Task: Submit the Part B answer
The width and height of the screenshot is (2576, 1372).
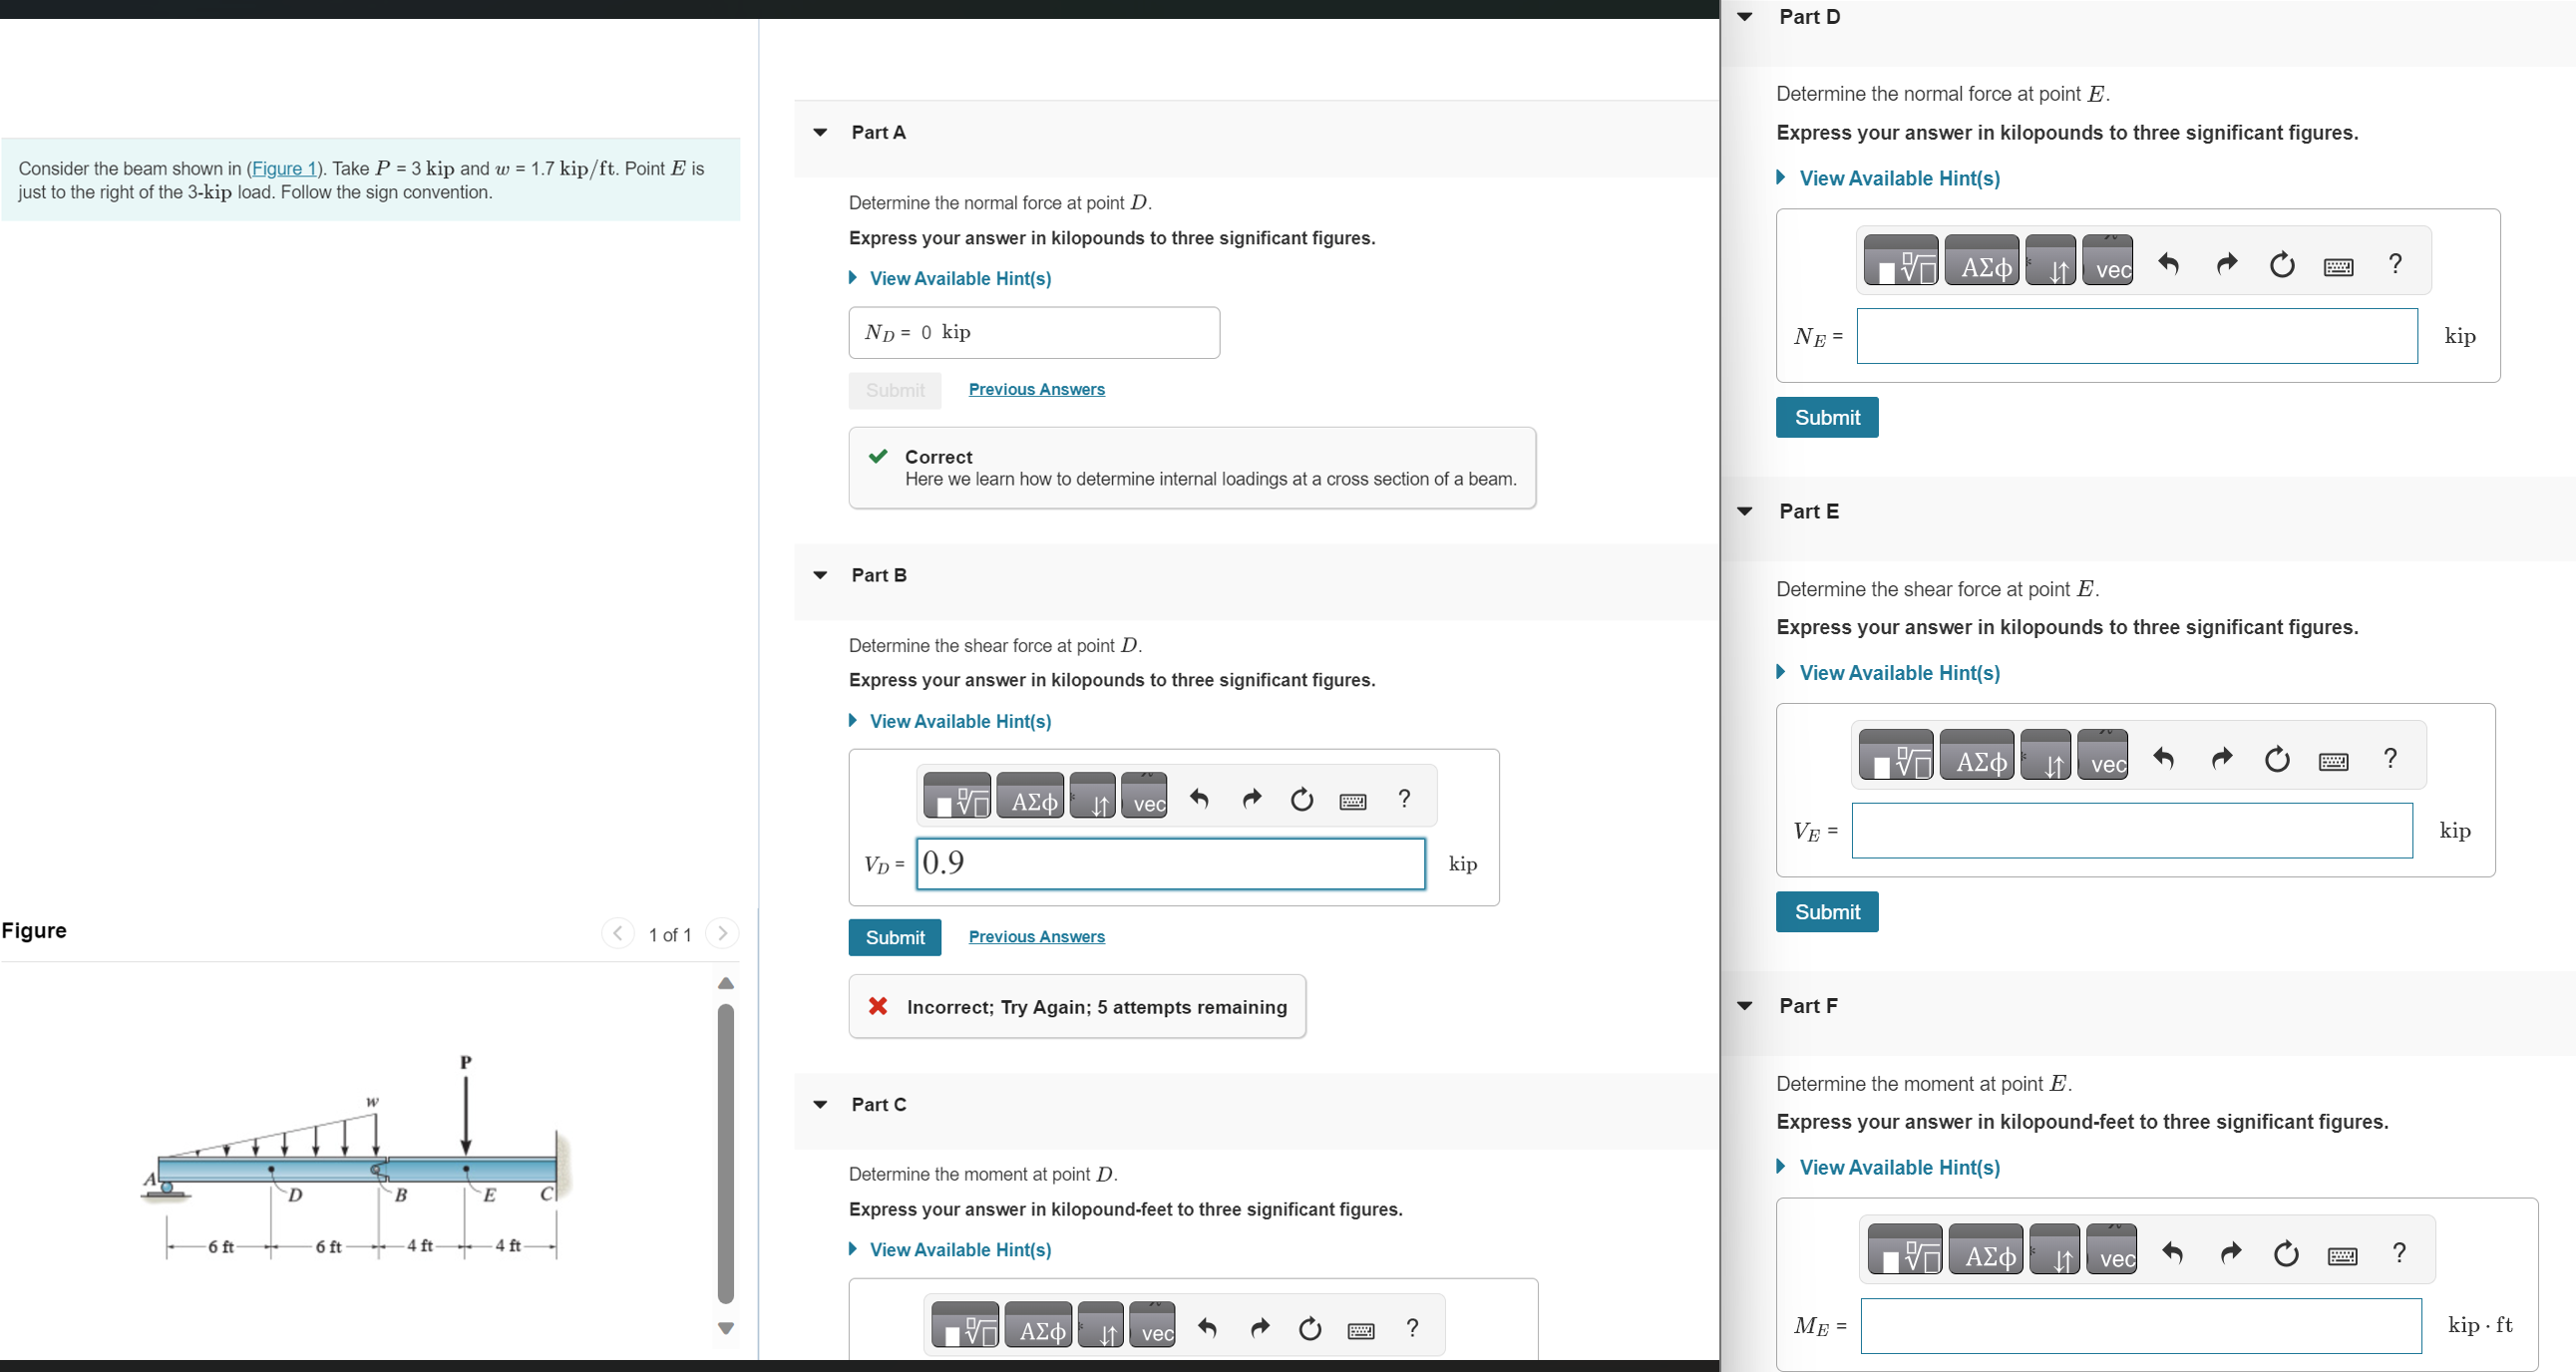Action: (x=894, y=937)
